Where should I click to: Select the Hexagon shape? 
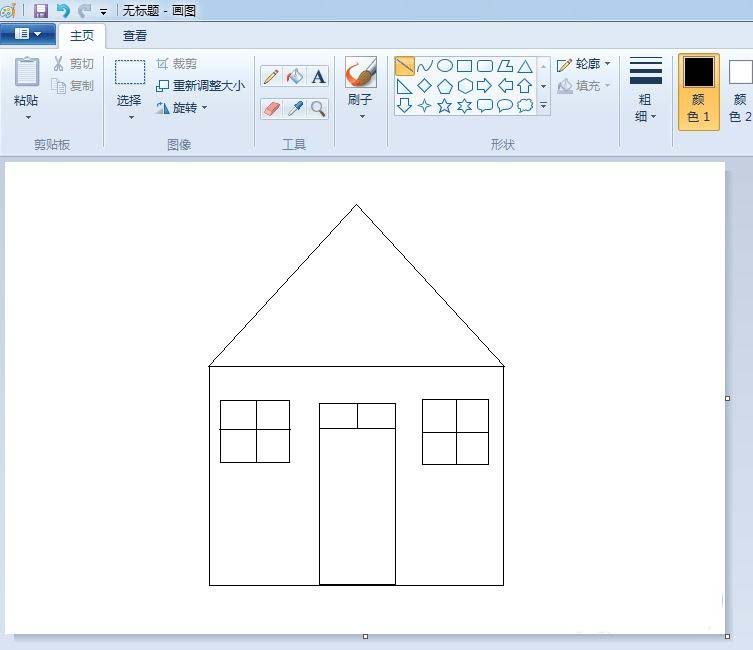(x=464, y=86)
